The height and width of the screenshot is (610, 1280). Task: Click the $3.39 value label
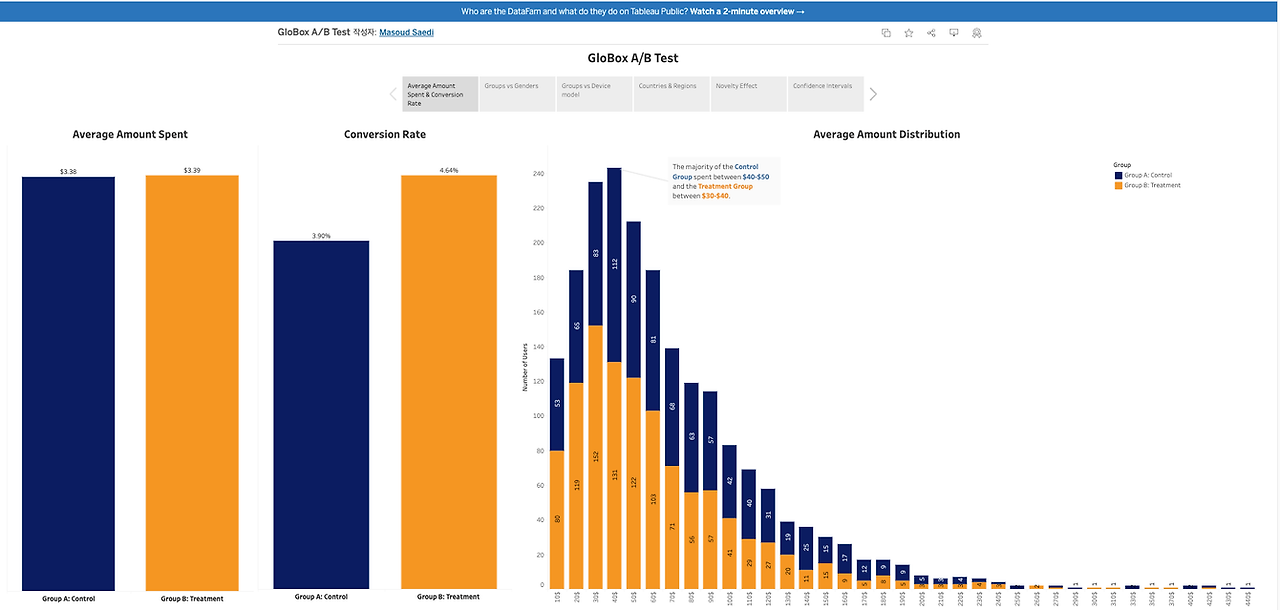point(192,170)
